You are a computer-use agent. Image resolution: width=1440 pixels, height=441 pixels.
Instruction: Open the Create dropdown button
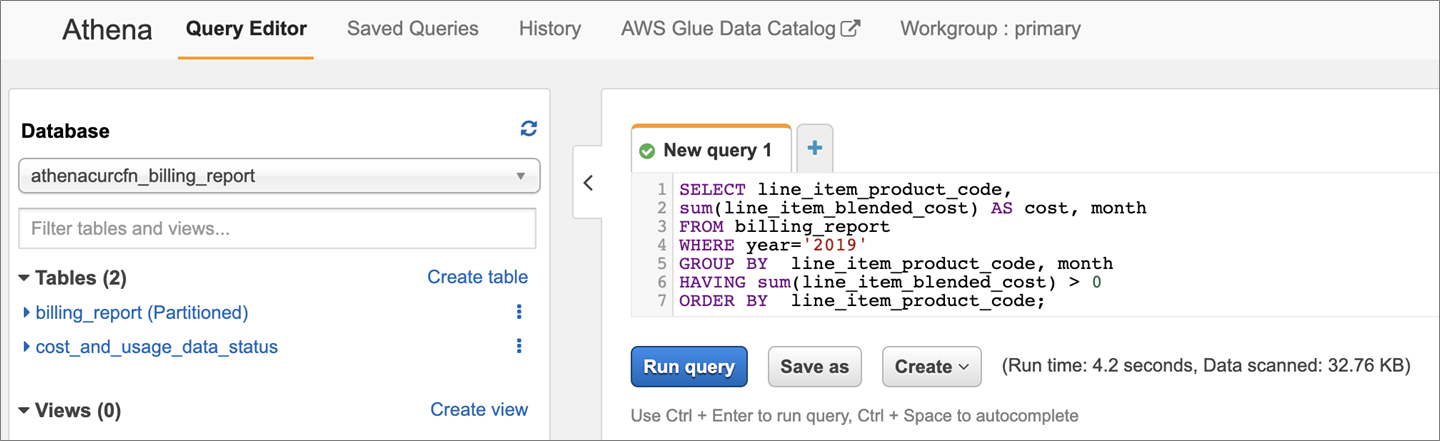[x=931, y=367]
